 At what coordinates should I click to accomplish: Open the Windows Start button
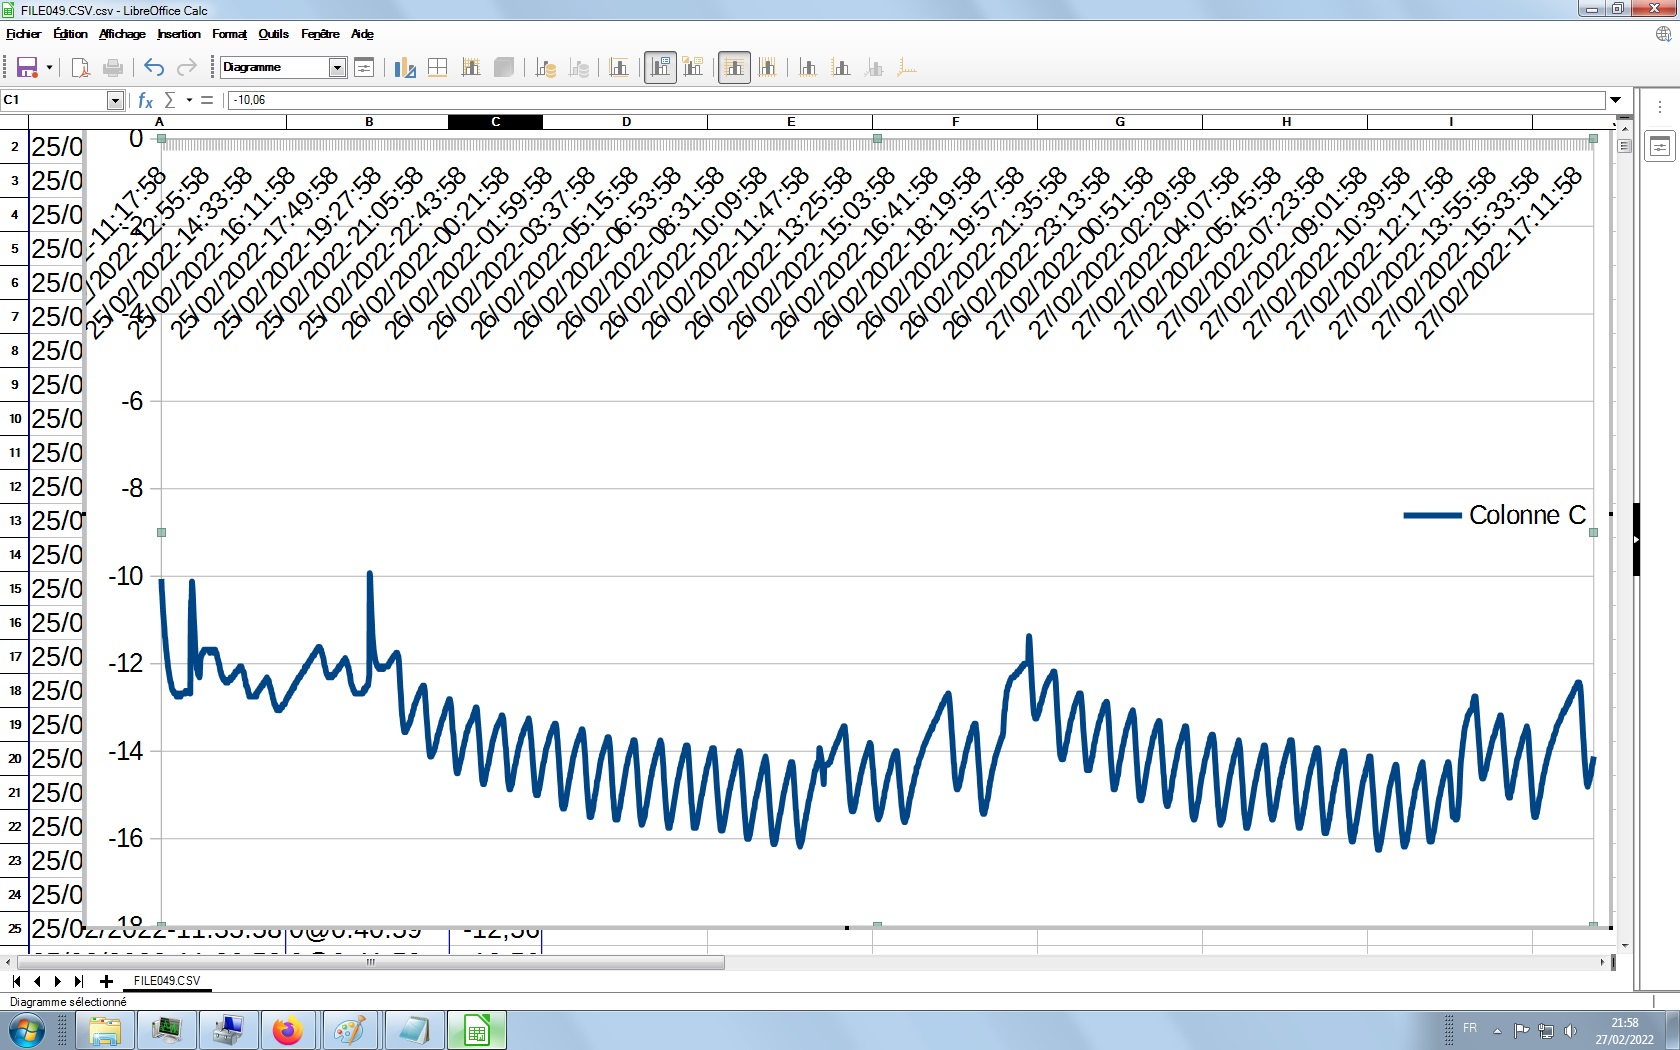tap(26, 1030)
